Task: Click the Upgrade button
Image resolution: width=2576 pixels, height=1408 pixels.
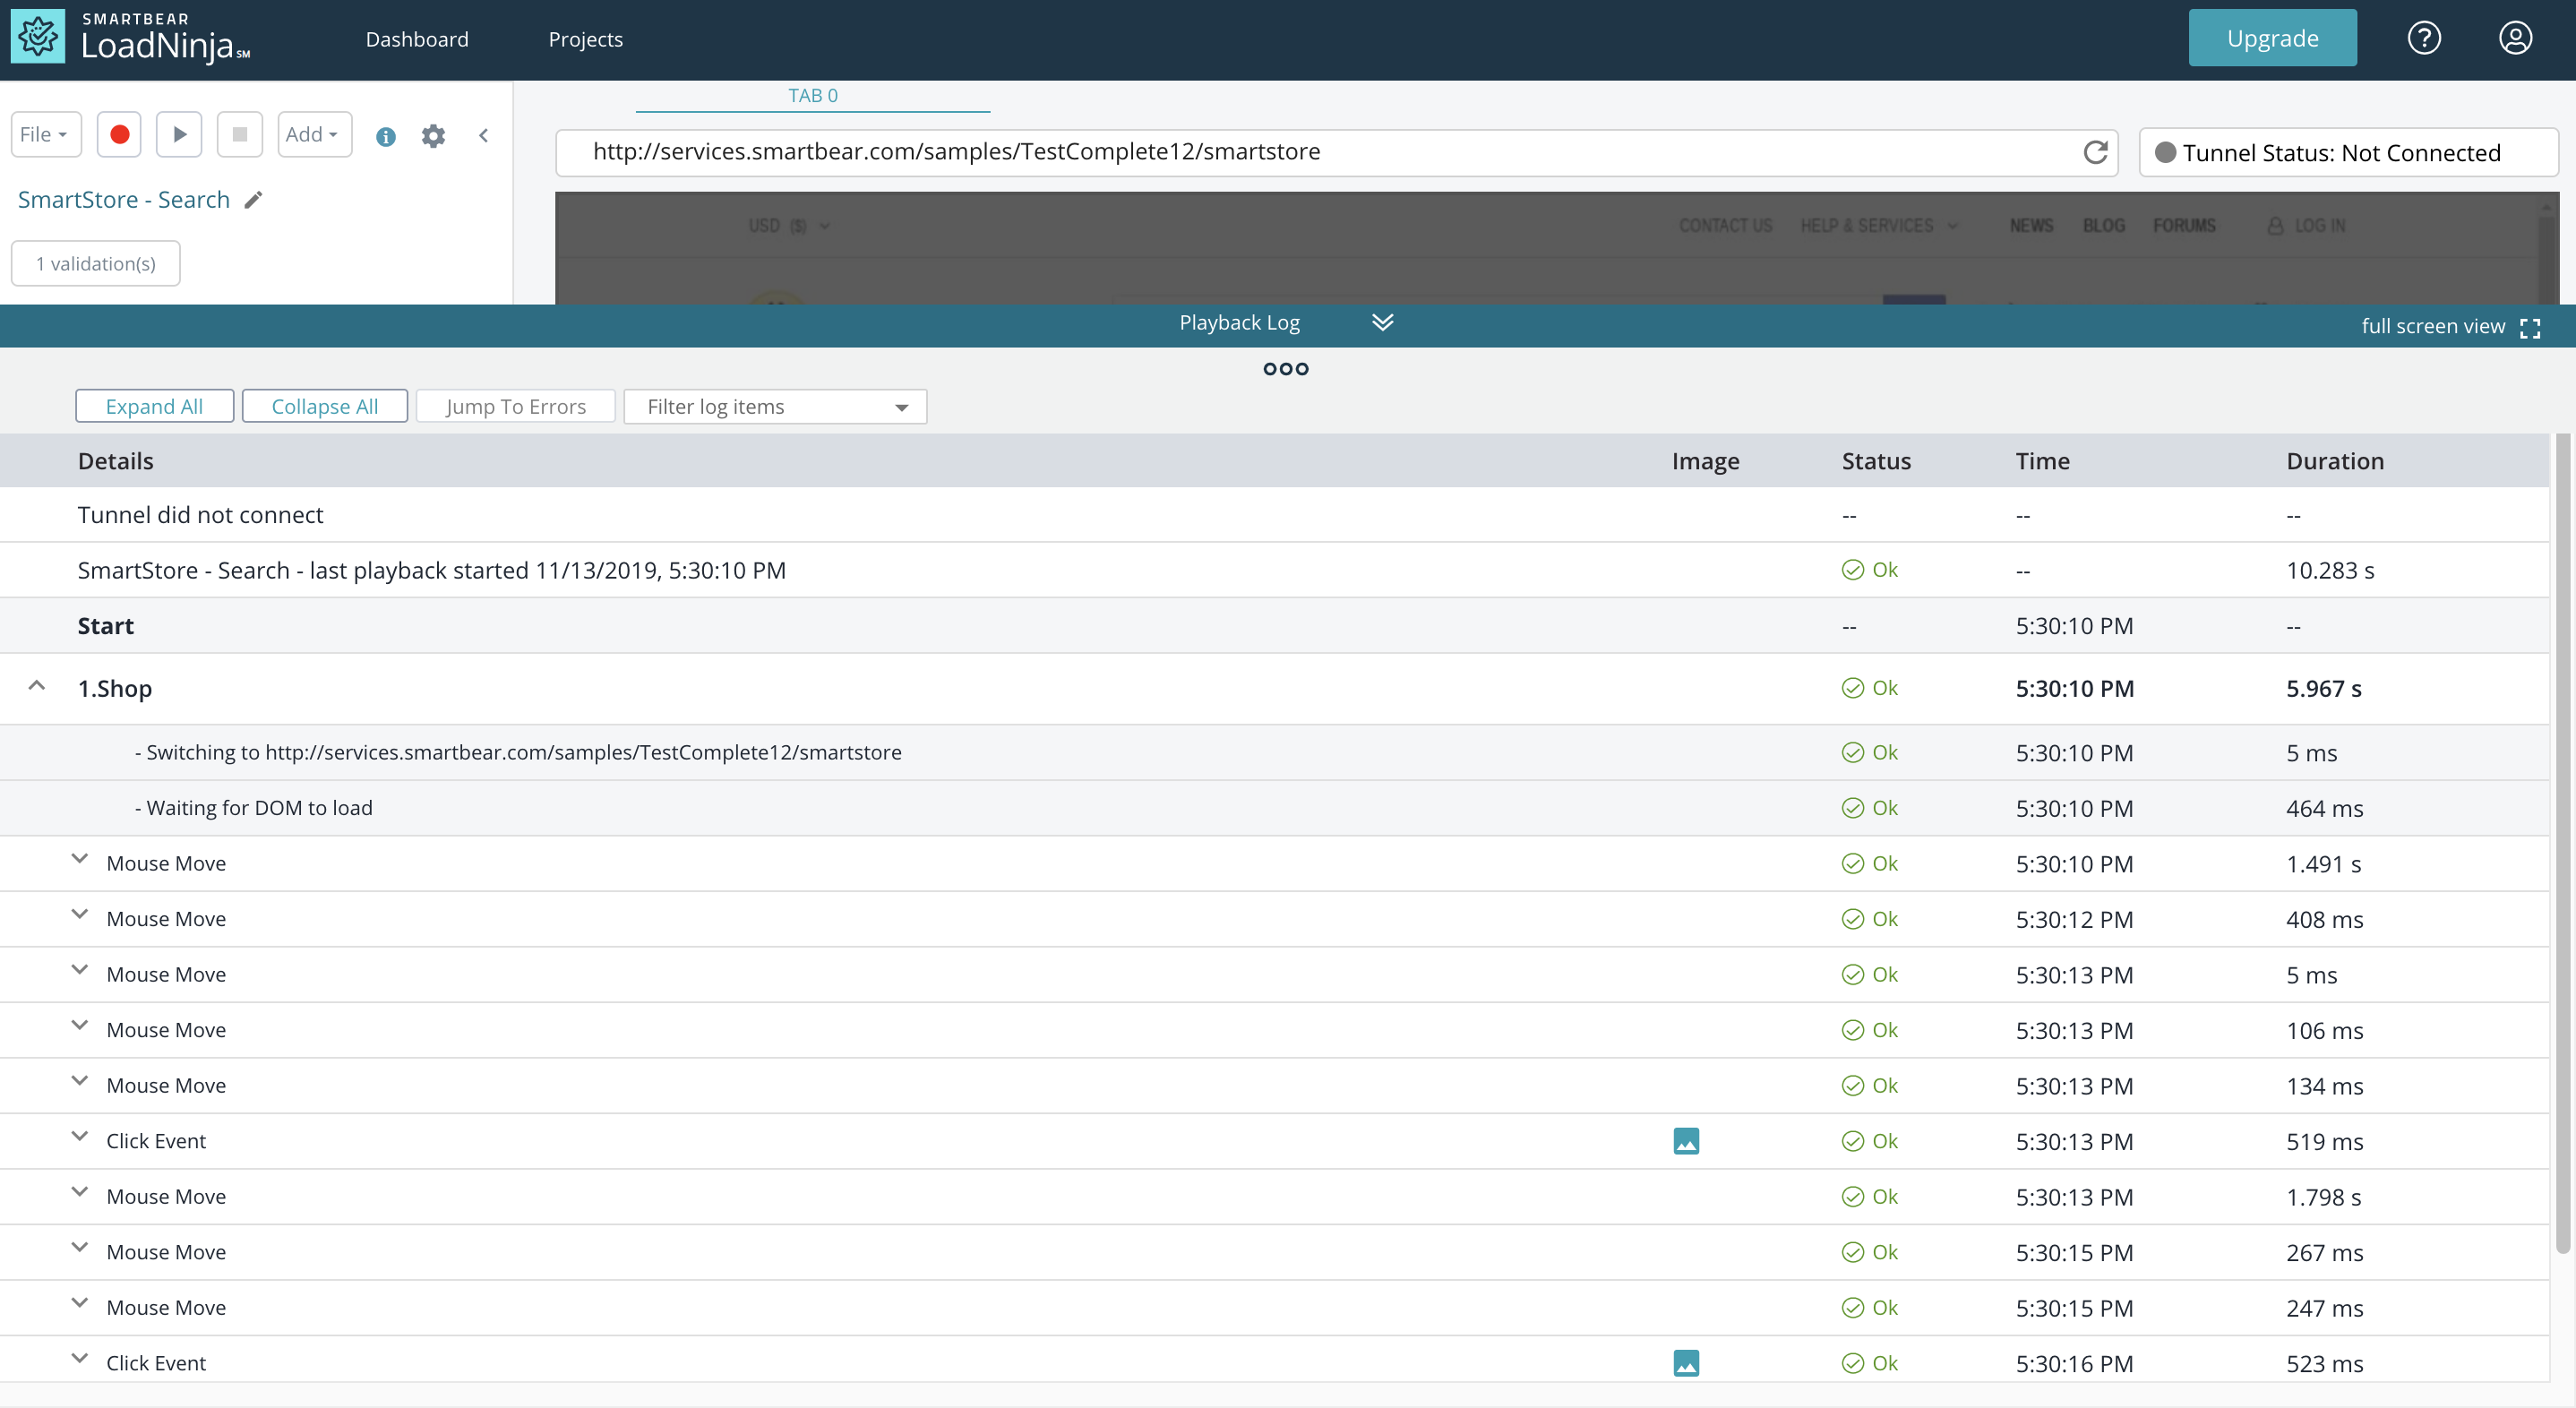Action: pyautogui.click(x=2272, y=38)
